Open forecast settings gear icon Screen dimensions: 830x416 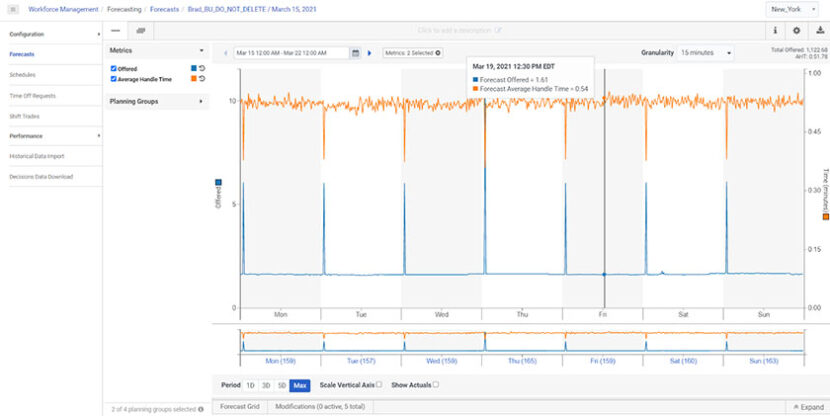point(796,31)
